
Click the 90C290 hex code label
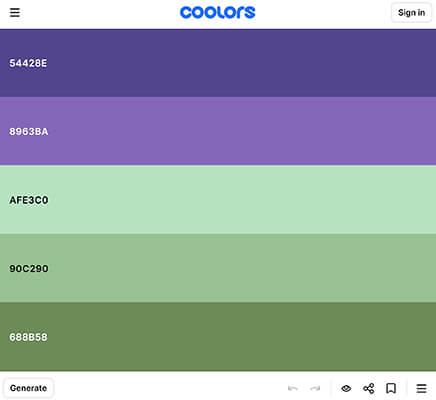click(29, 268)
